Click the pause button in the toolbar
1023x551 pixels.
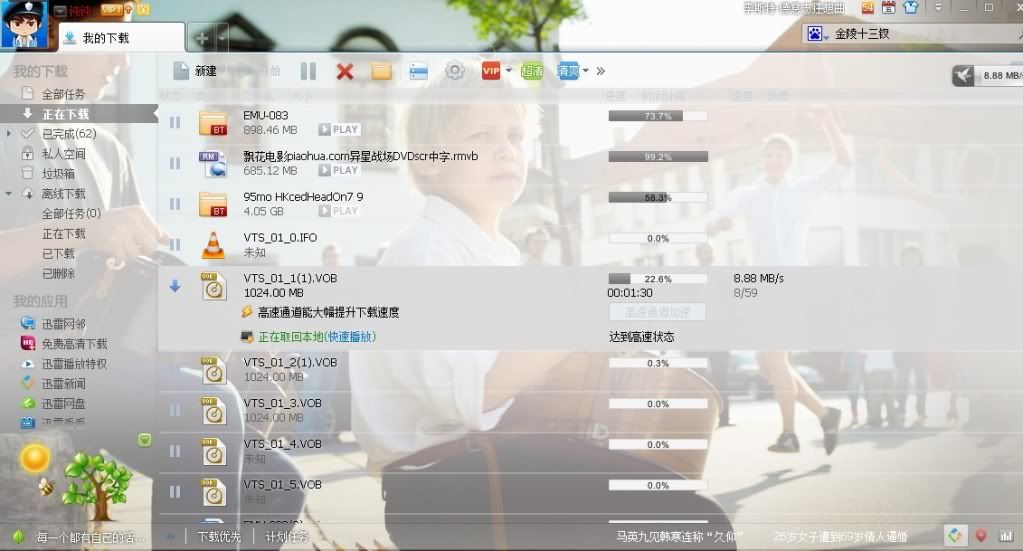(308, 71)
